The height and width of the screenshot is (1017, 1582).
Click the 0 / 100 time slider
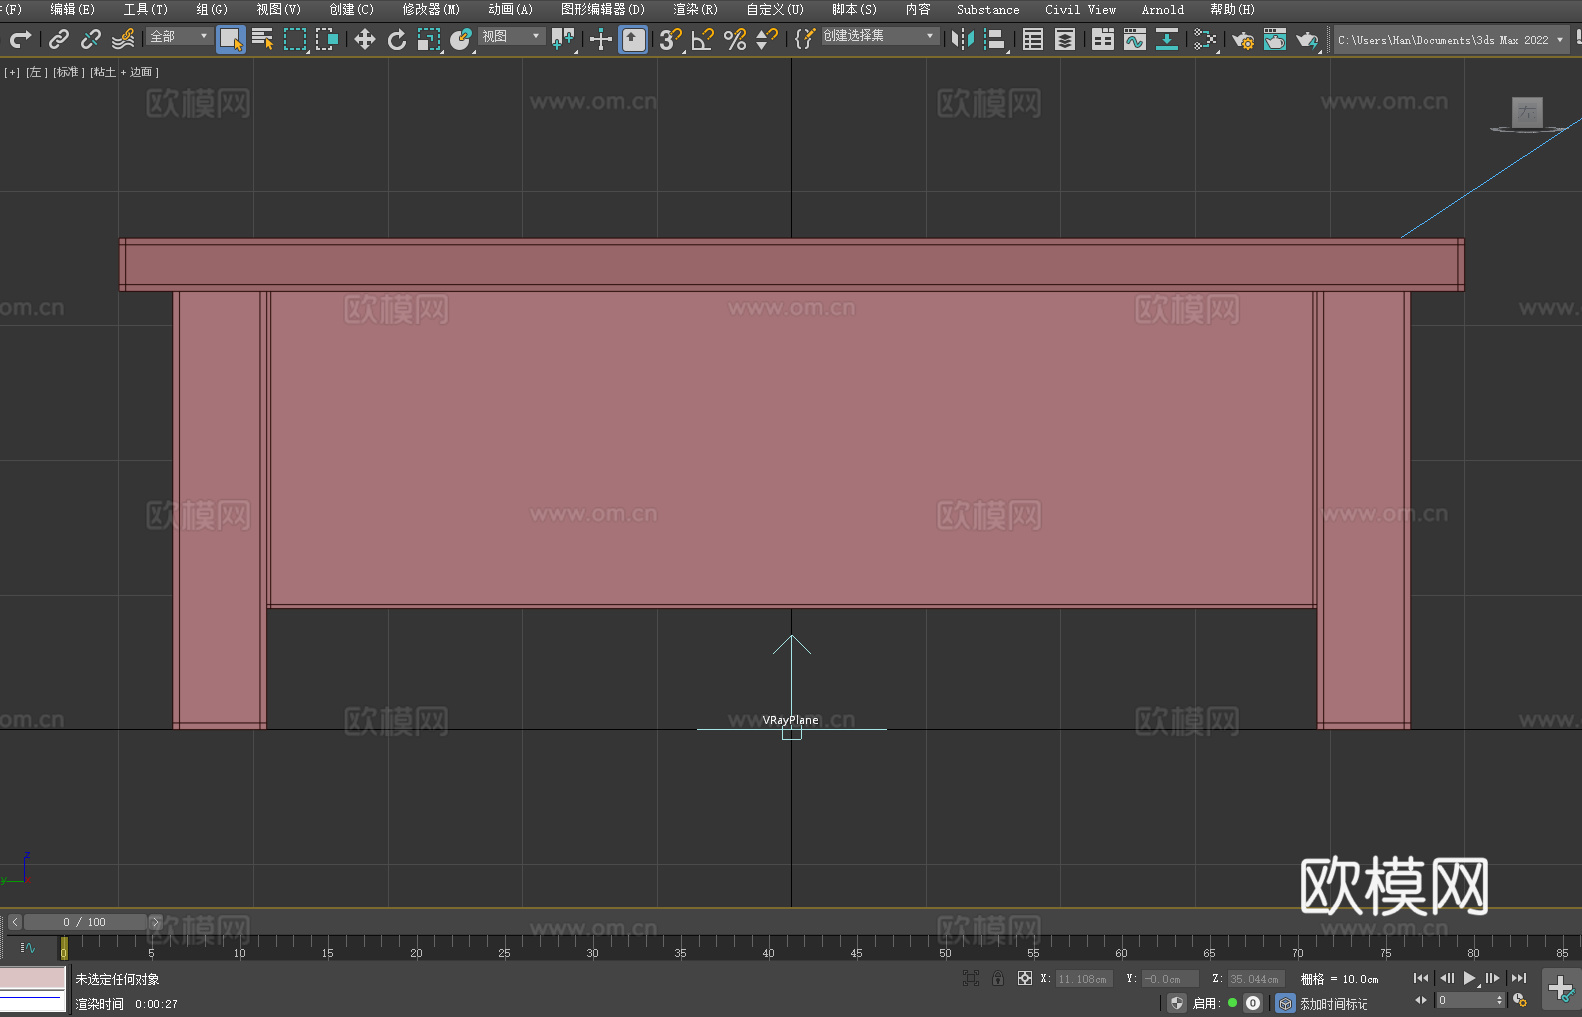[85, 922]
